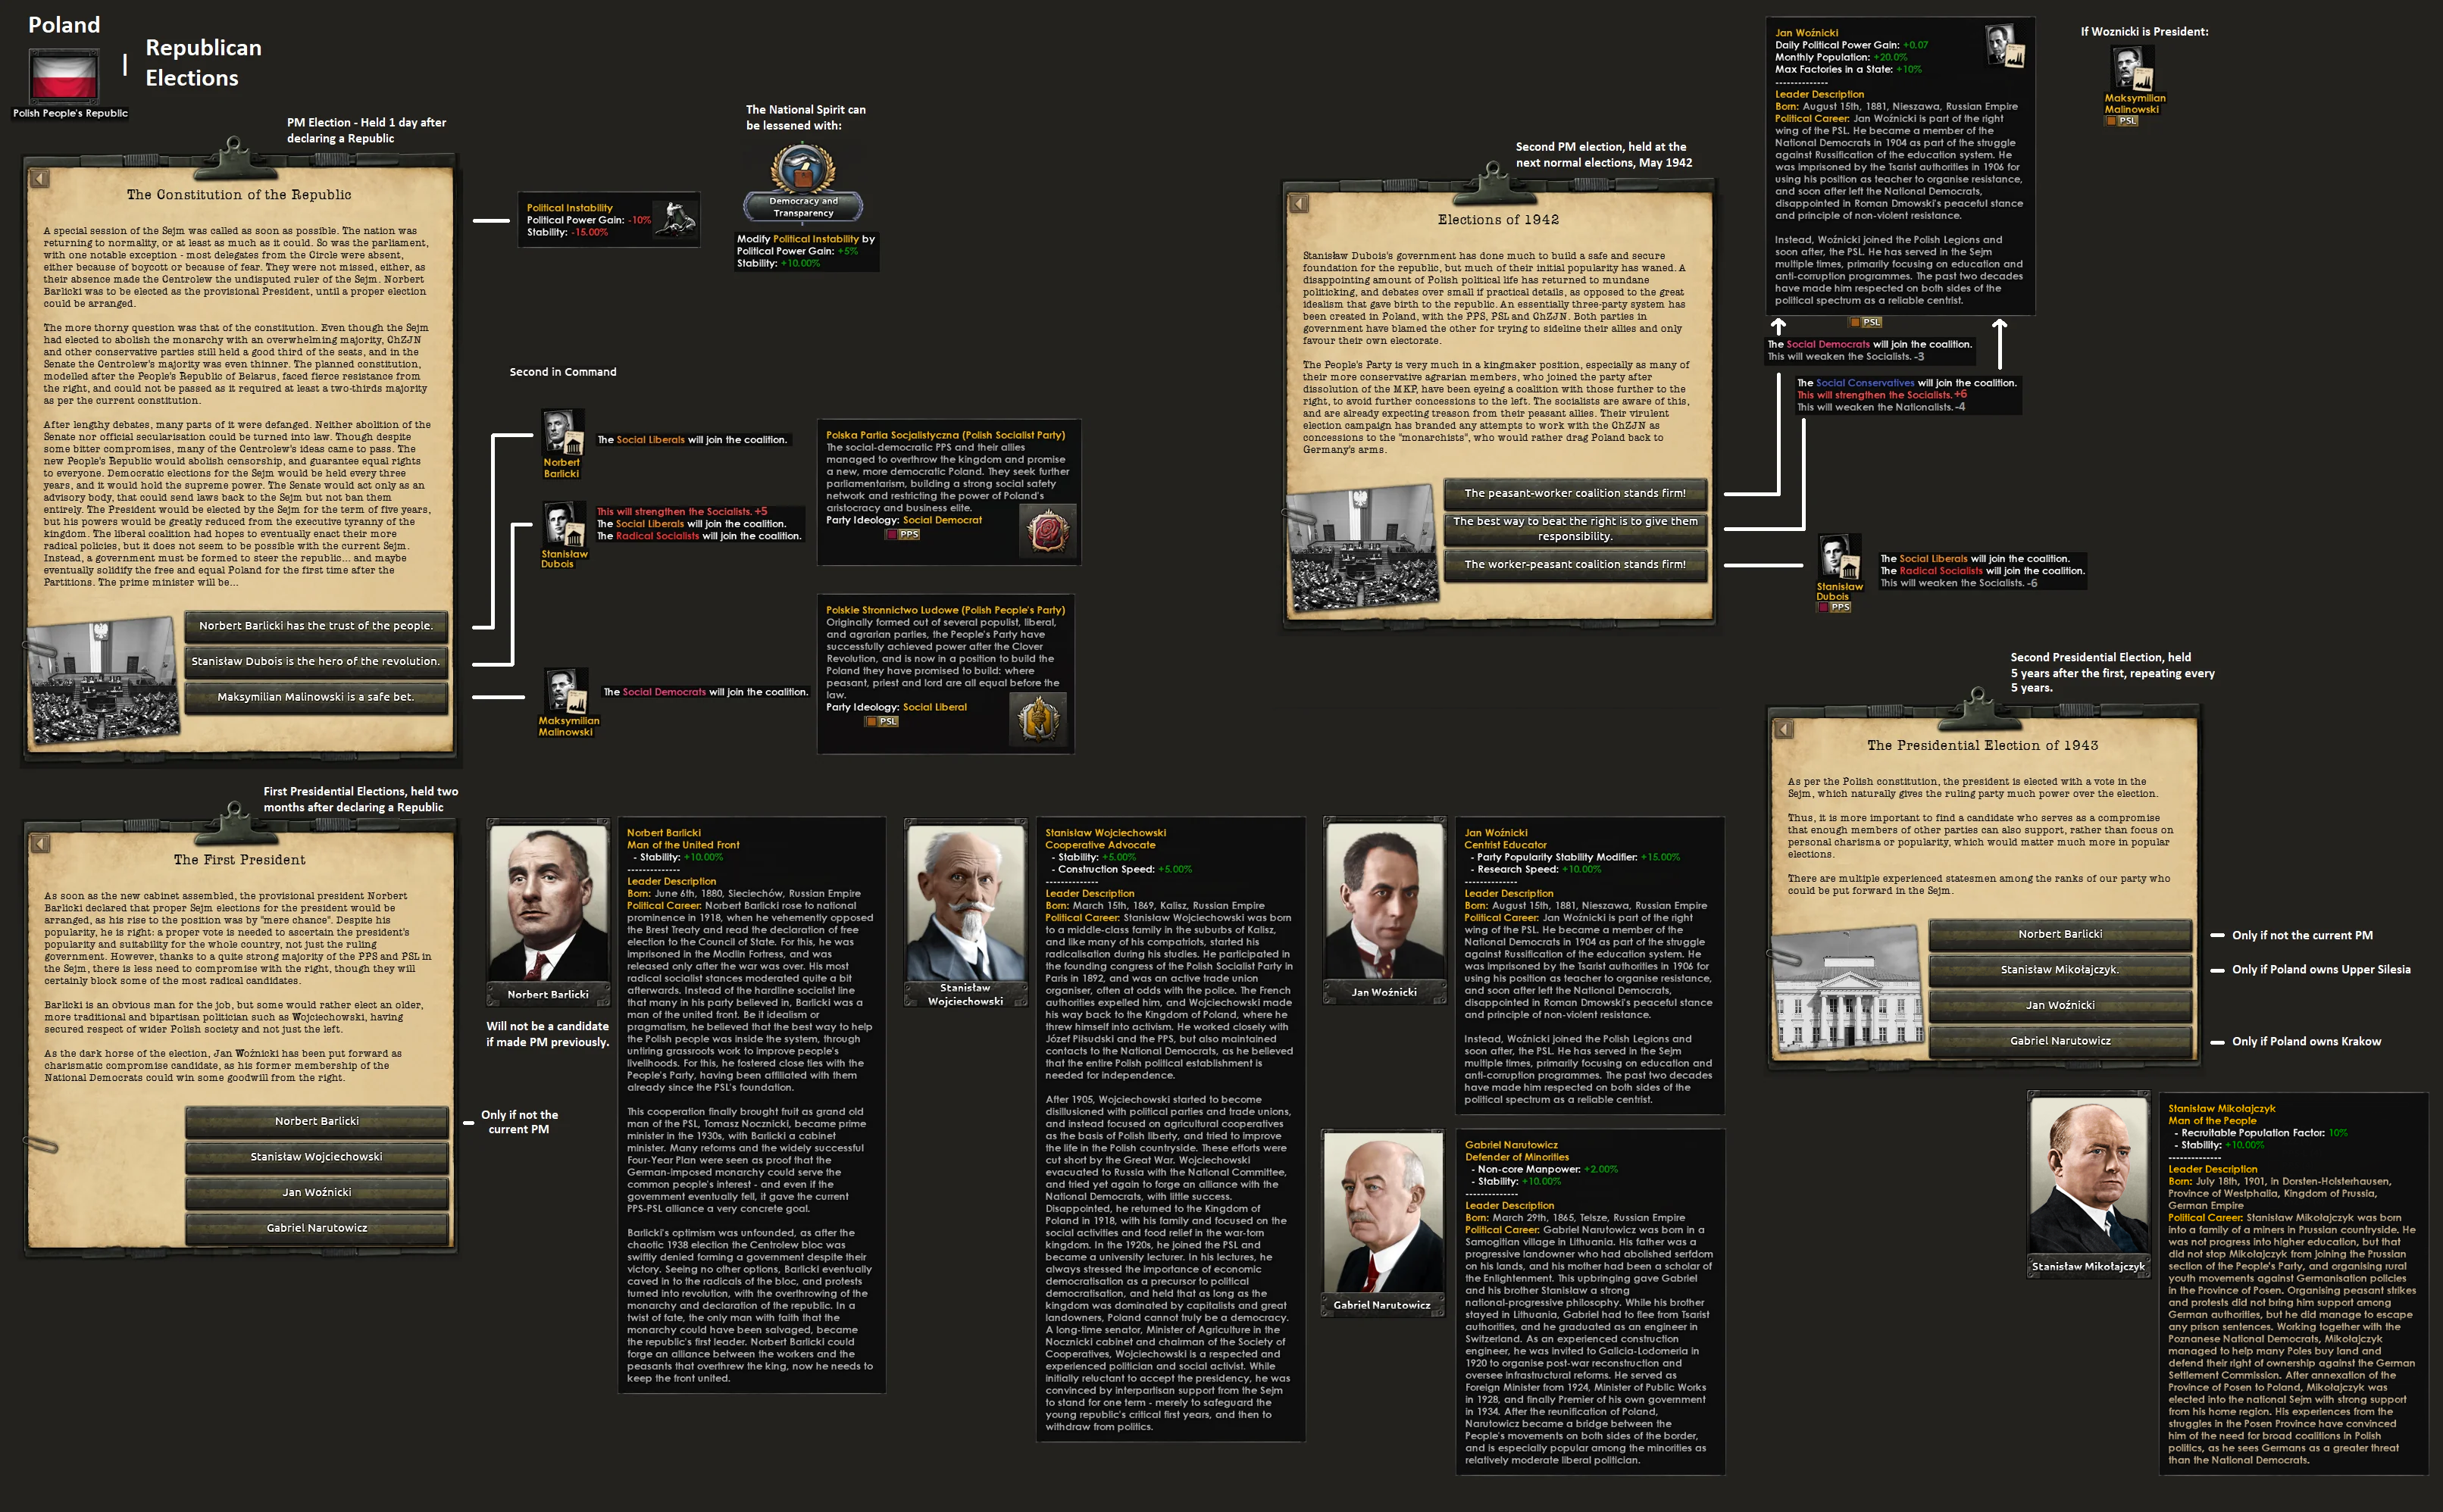2443x1512 pixels.
Task: Click back arrow on Elections of 1942 event
Action: (x=1299, y=204)
